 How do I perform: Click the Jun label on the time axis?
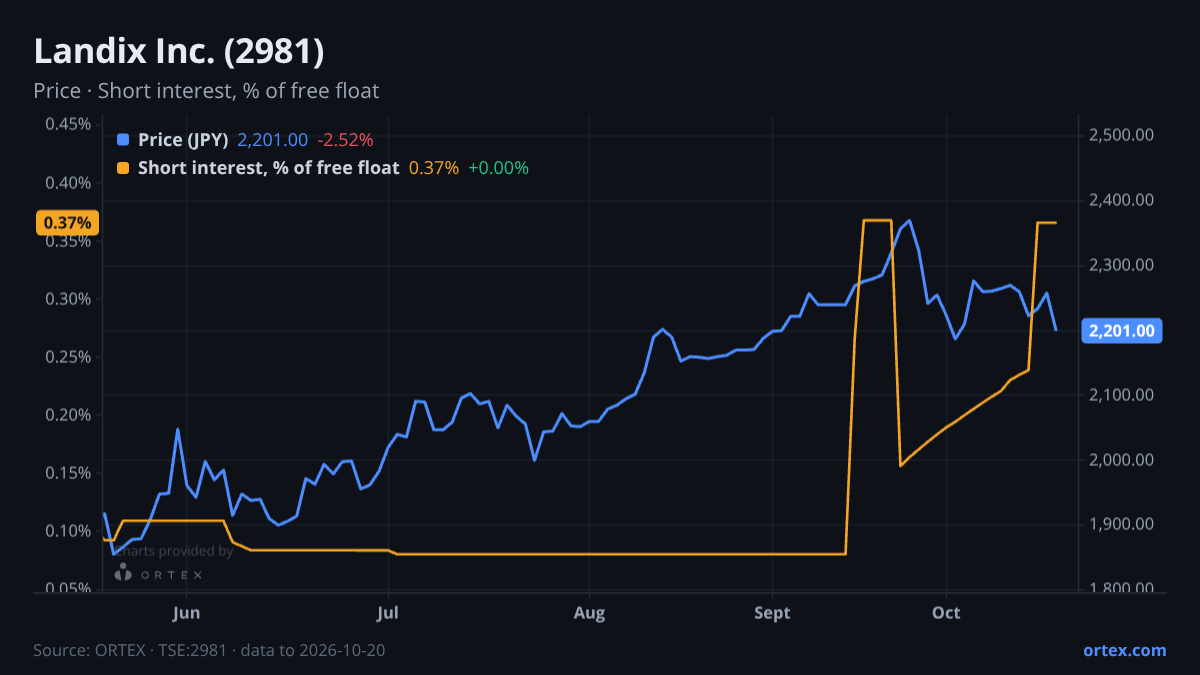point(187,612)
